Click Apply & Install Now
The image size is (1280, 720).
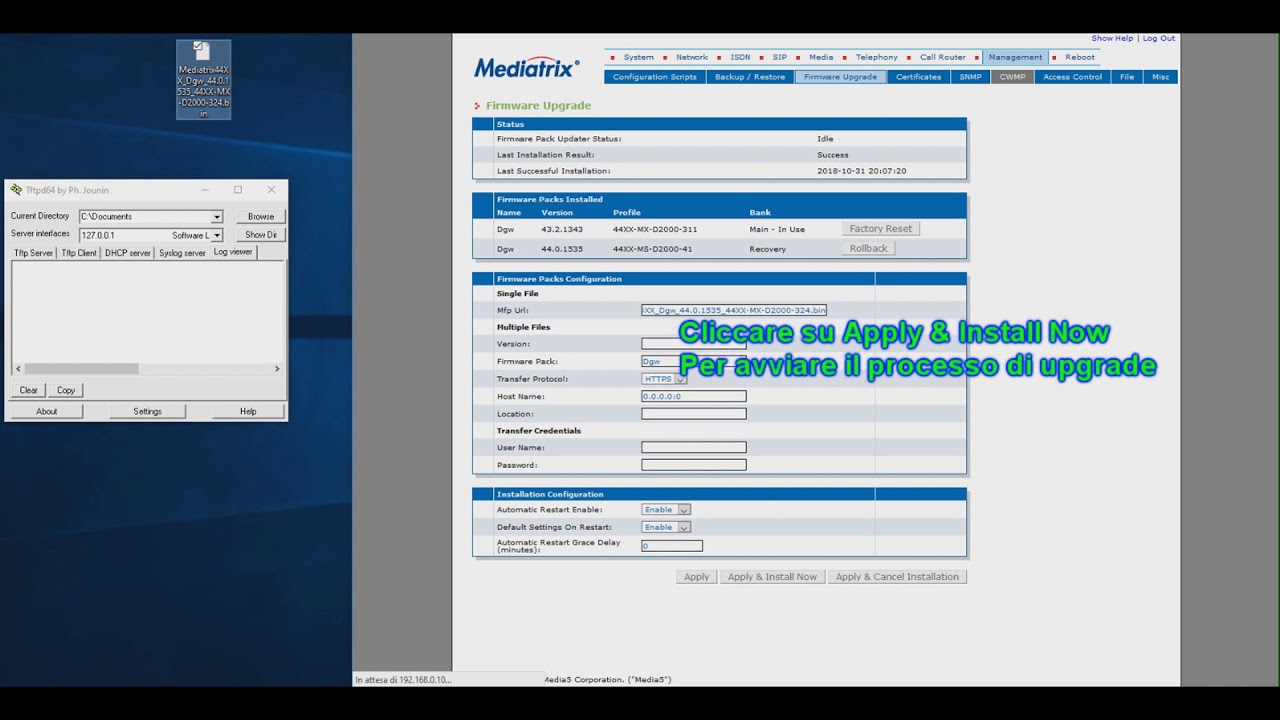pyautogui.click(x=772, y=577)
